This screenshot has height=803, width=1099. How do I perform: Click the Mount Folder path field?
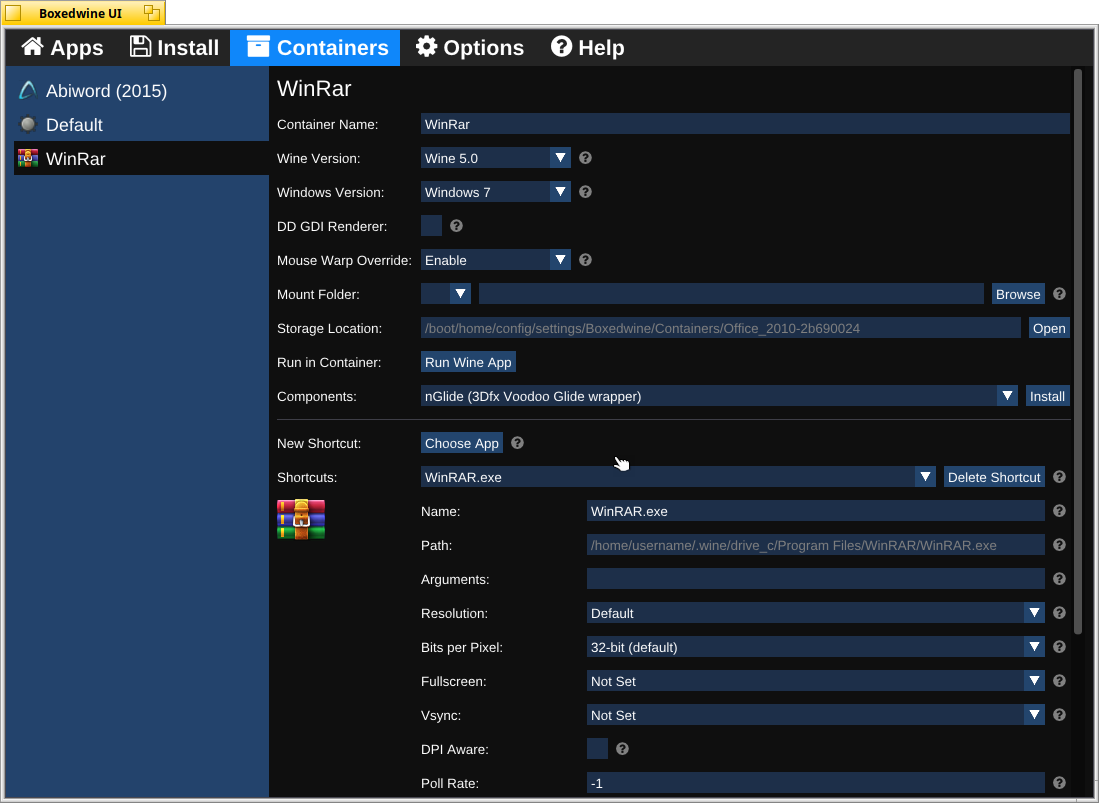pos(731,294)
